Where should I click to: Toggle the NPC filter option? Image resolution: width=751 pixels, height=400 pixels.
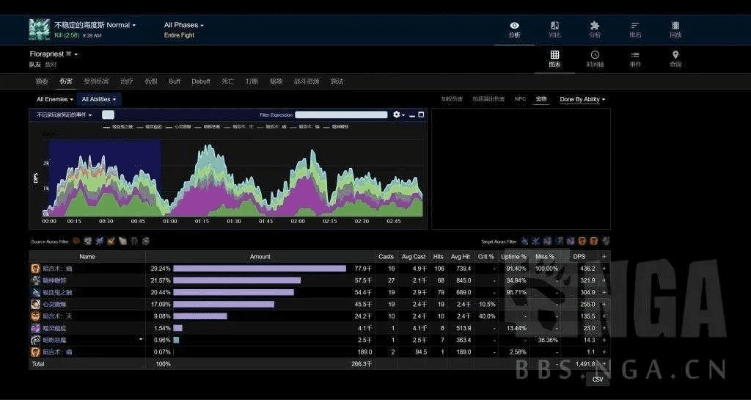tap(519, 99)
